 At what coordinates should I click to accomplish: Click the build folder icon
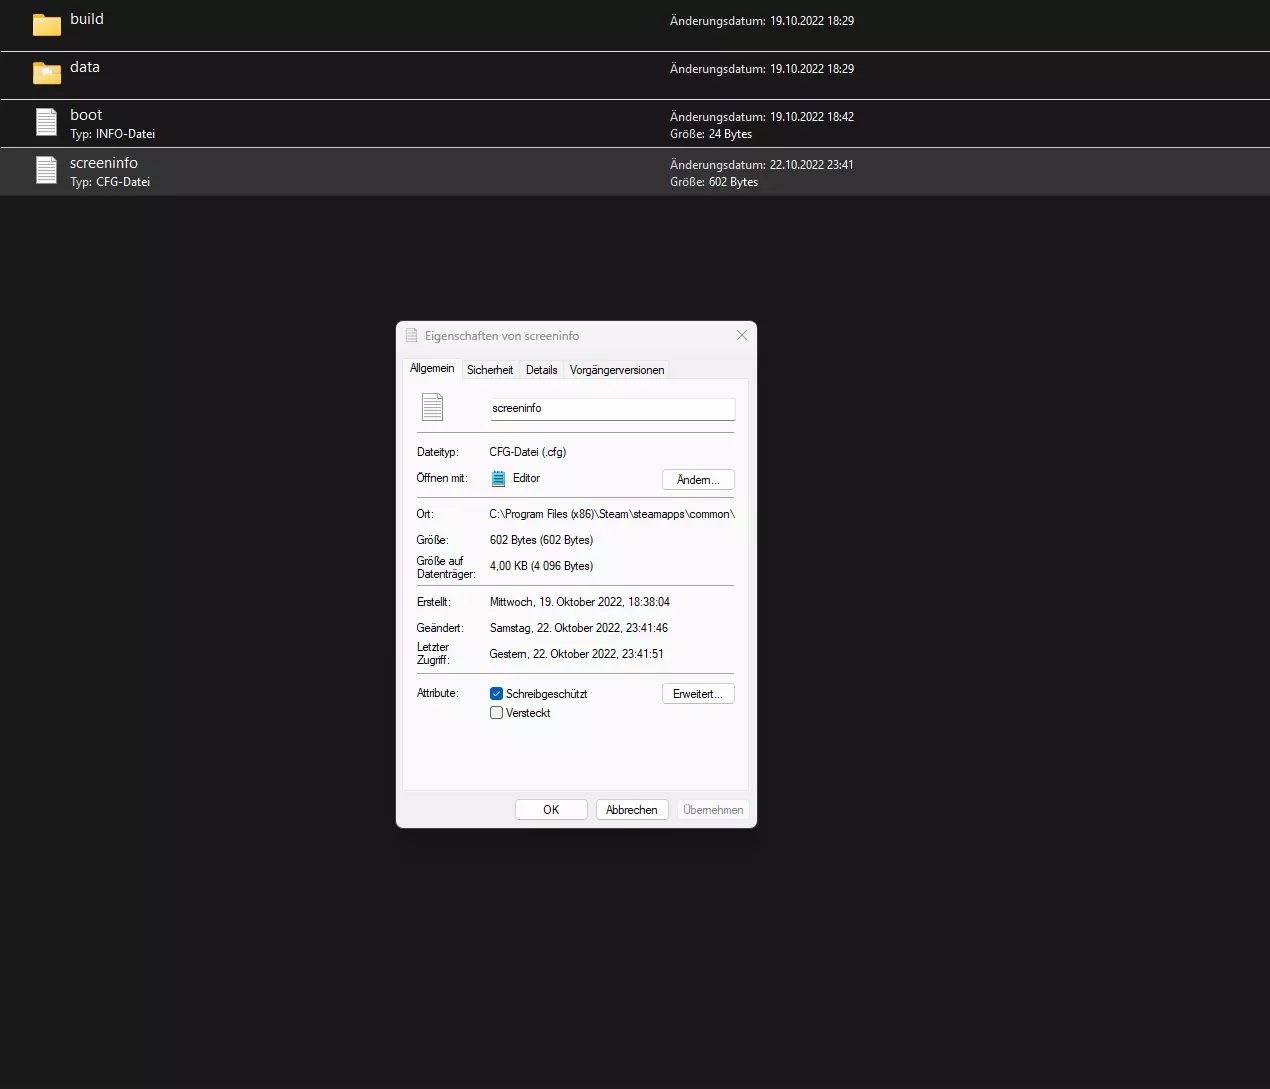[x=47, y=25]
